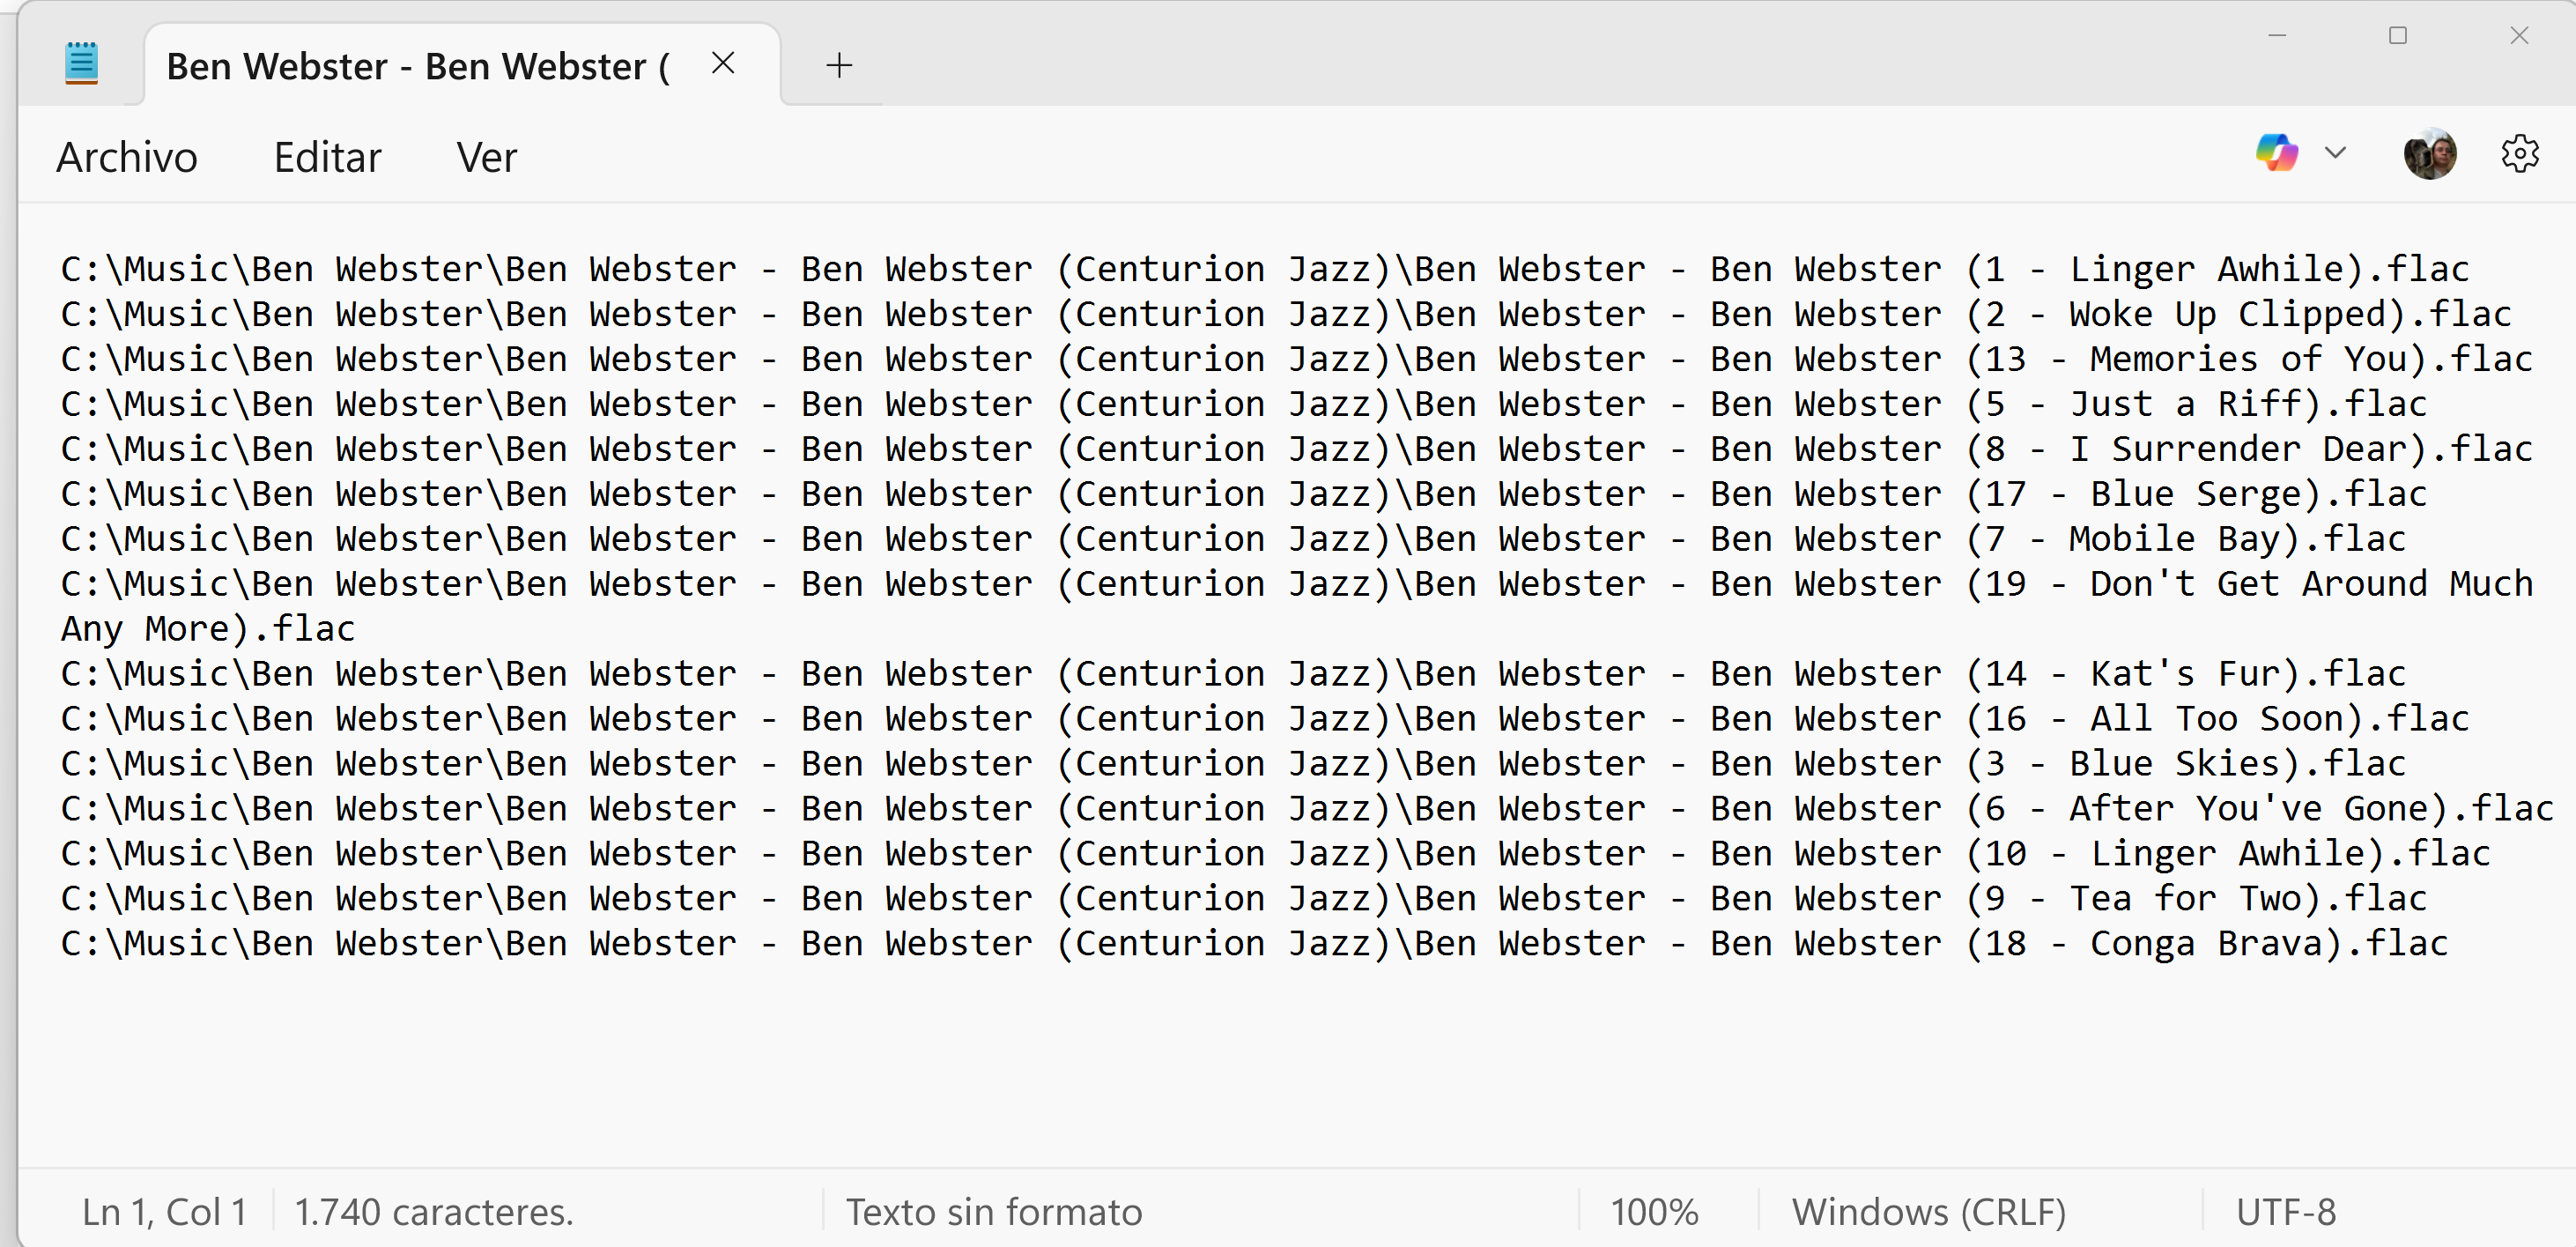Click Ln 1, Col 1 status indicator
Image resolution: width=2576 pixels, height=1247 pixels.
coord(164,1212)
